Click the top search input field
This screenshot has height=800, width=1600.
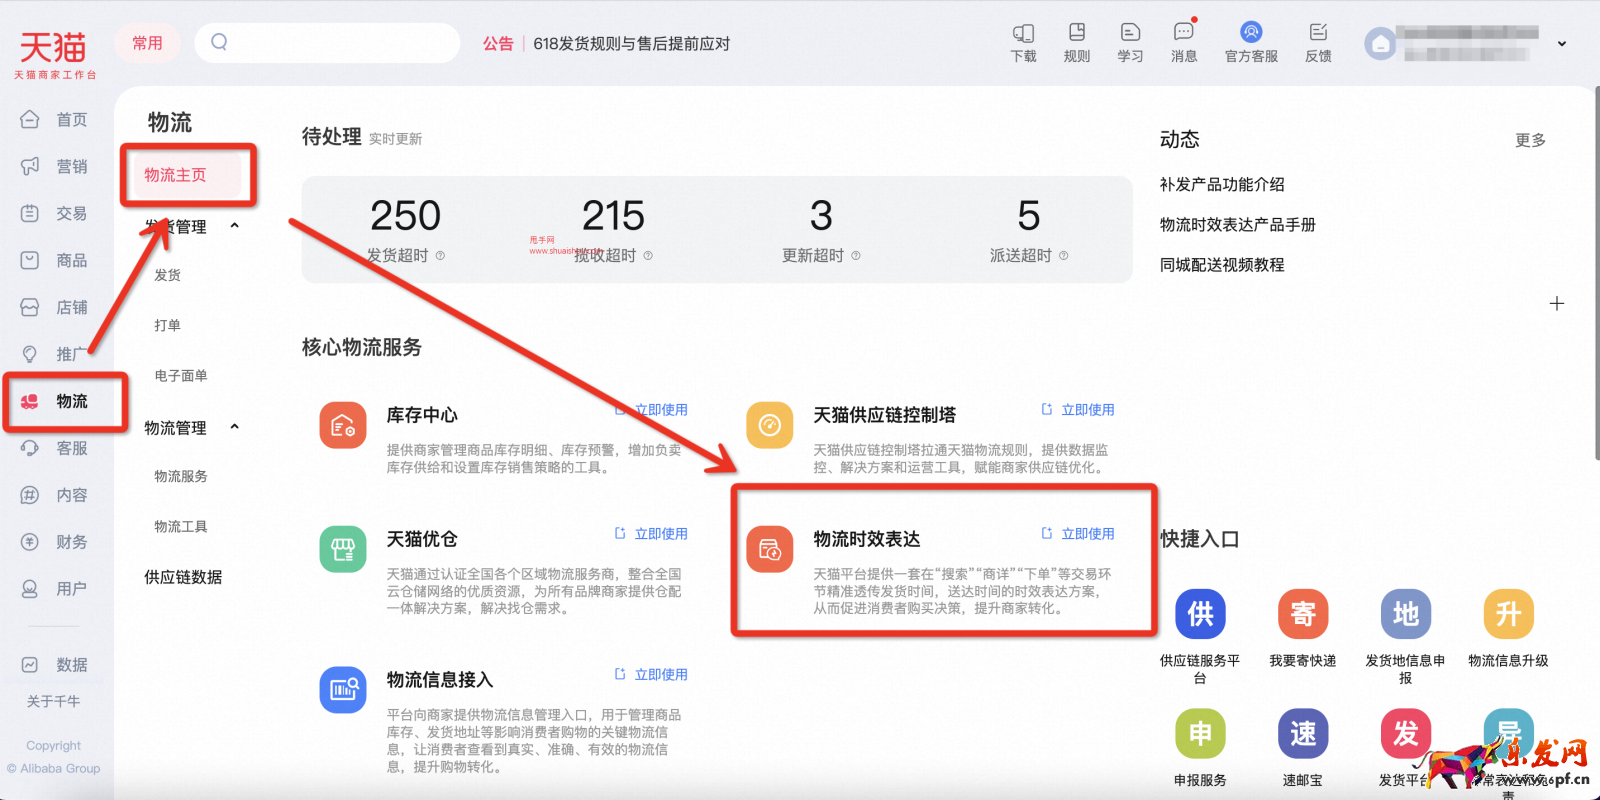coord(328,43)
